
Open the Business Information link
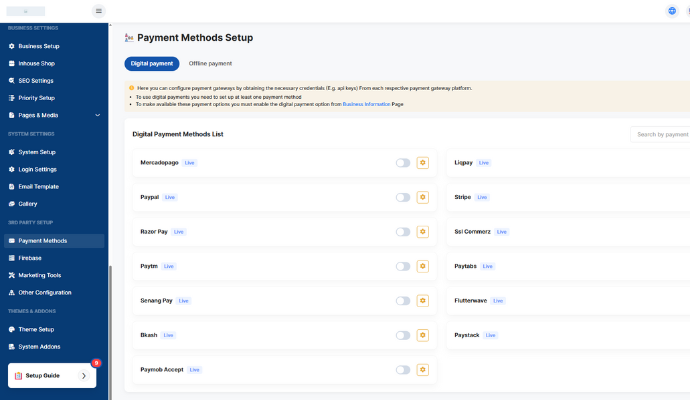(367, 104)
